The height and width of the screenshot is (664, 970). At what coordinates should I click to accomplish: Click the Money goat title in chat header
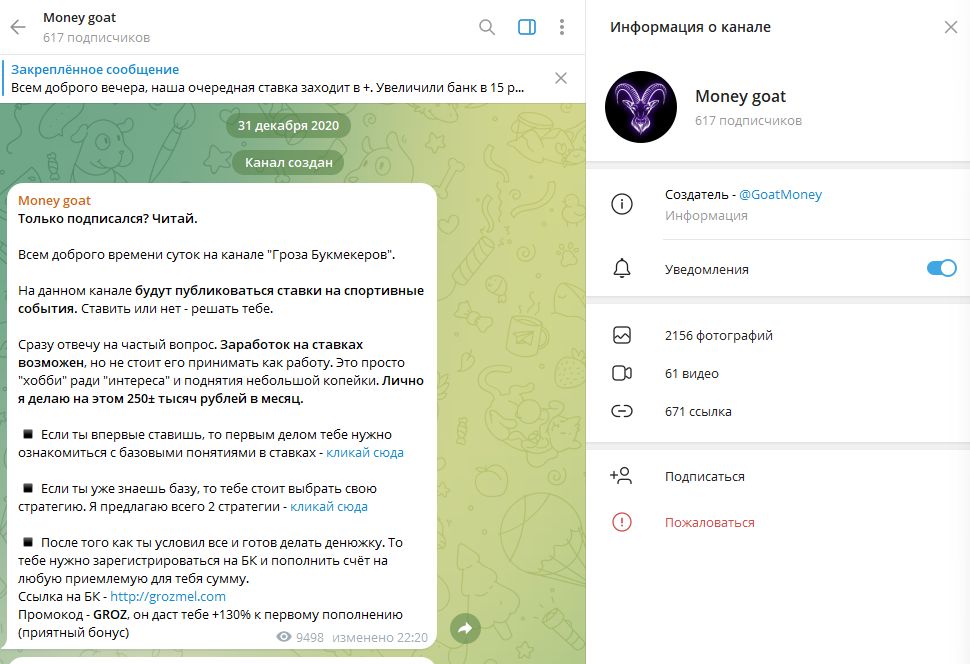(x=79, y=17)
